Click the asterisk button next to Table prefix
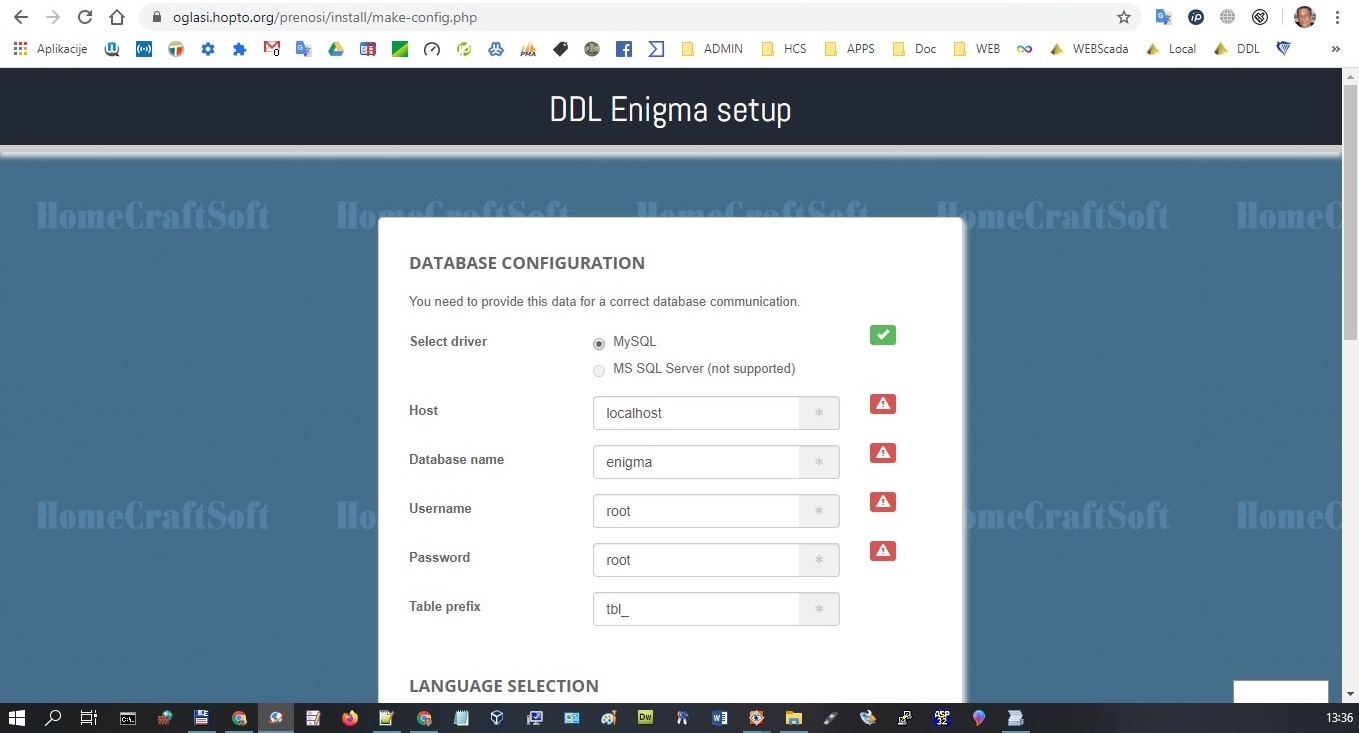The image size is (1359, 733). click(x=819, y=609)
